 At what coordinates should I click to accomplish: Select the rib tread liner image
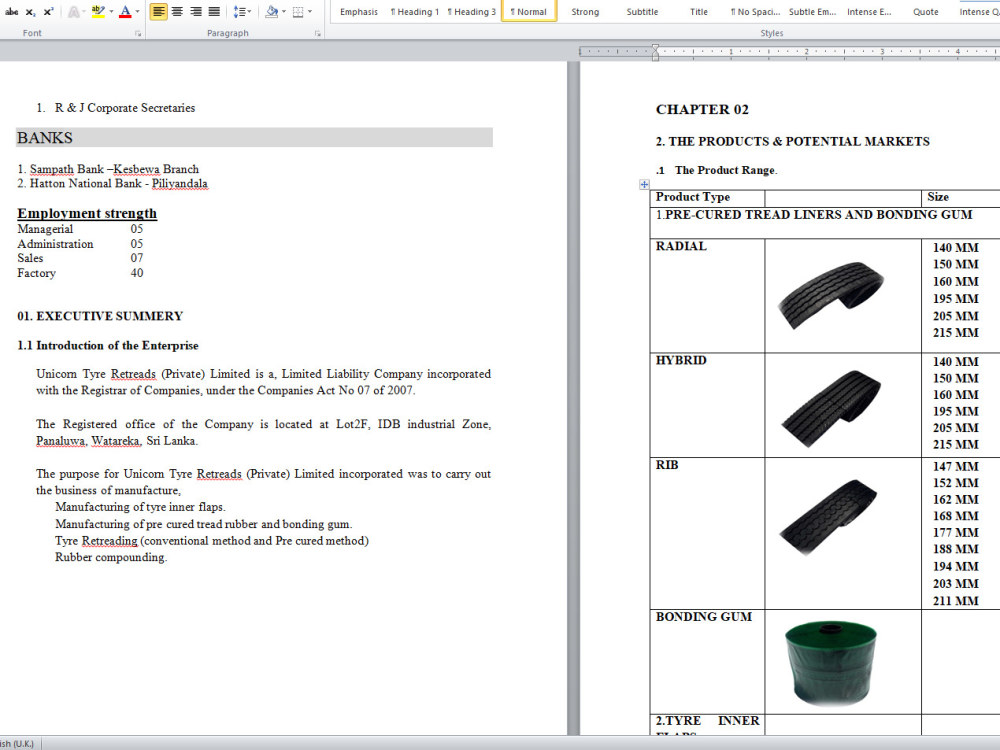coord(828,517)
